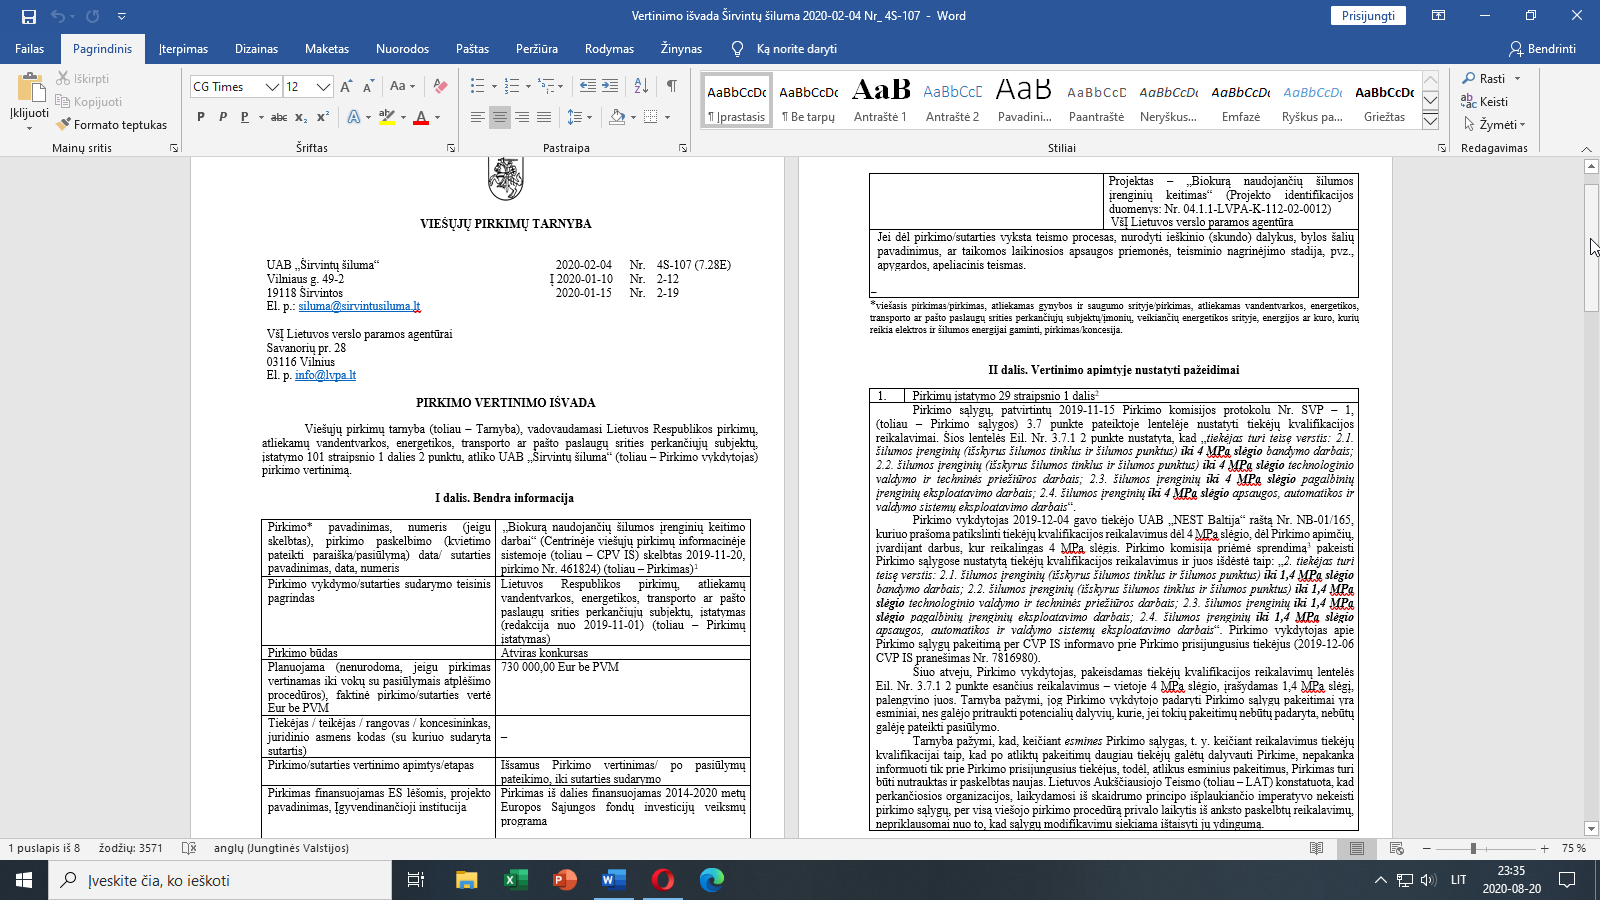The width and height of the screenshot is (1600, 900).
Task: Apply the strikethrough formatting icon
Action: tap(279, 117)
